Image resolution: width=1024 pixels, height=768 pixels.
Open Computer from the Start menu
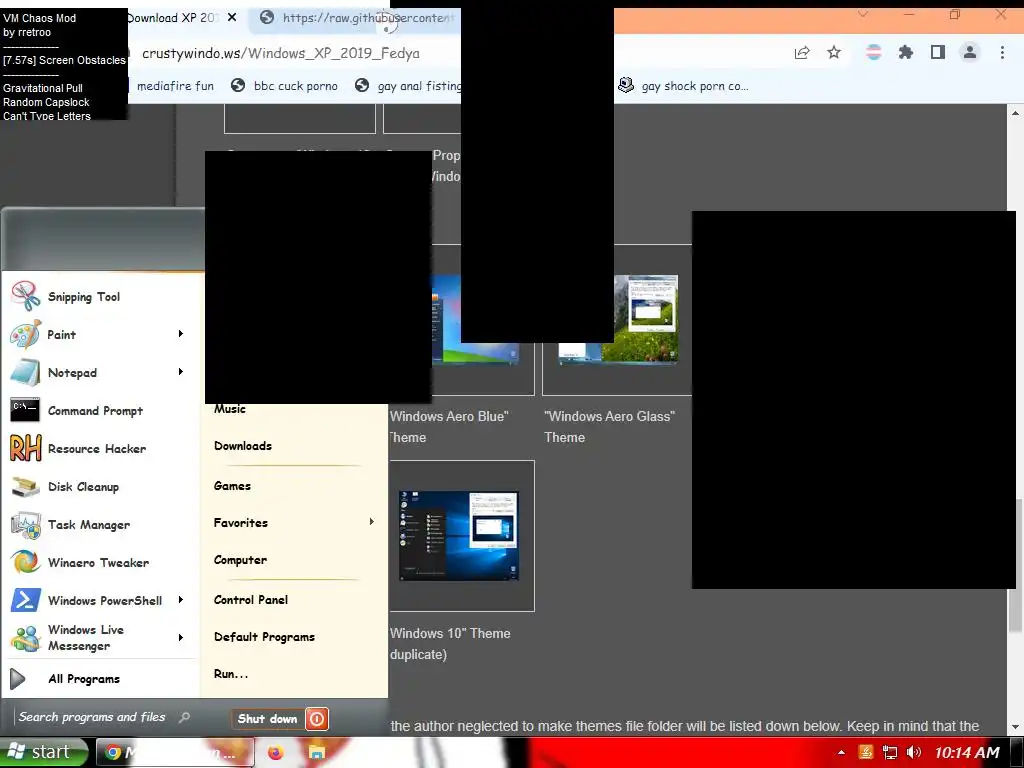point(240,560)
